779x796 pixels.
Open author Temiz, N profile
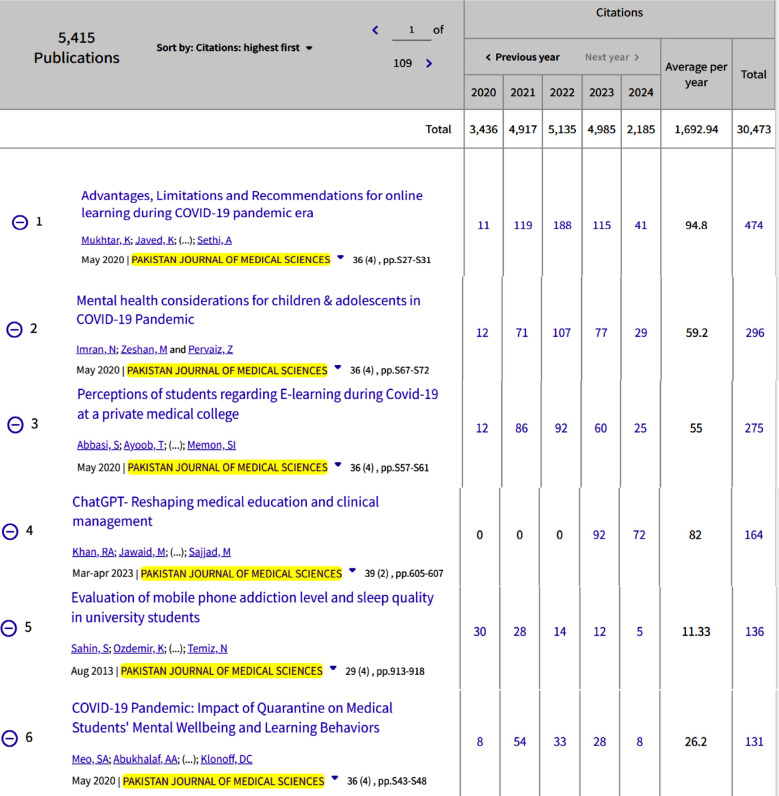click(207, 649)
